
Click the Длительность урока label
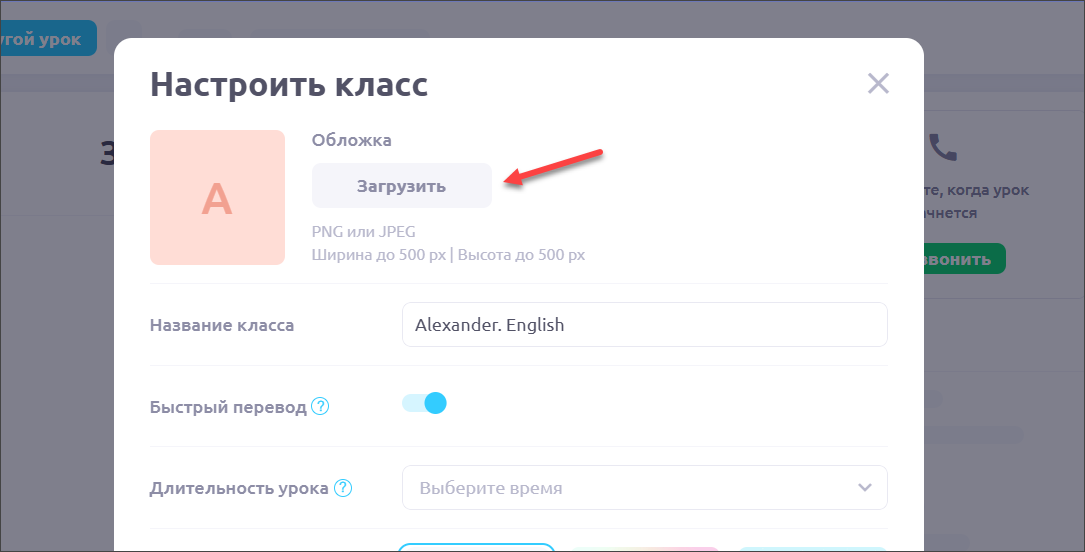tap(239, 488)
